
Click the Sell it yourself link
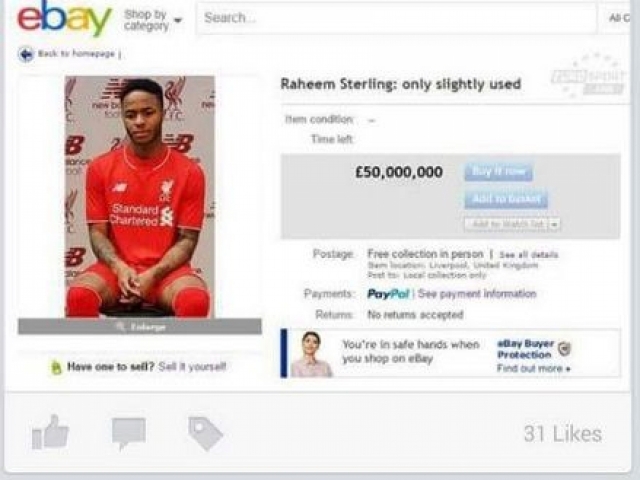point(192,367)
